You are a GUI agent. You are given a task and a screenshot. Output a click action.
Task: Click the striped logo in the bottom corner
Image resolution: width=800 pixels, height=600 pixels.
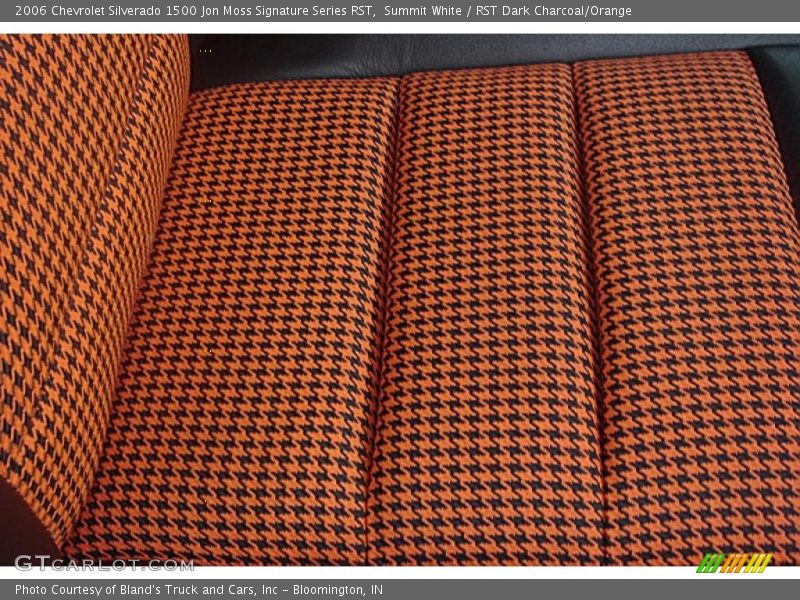pyautogui.click(x=734, y=563)
